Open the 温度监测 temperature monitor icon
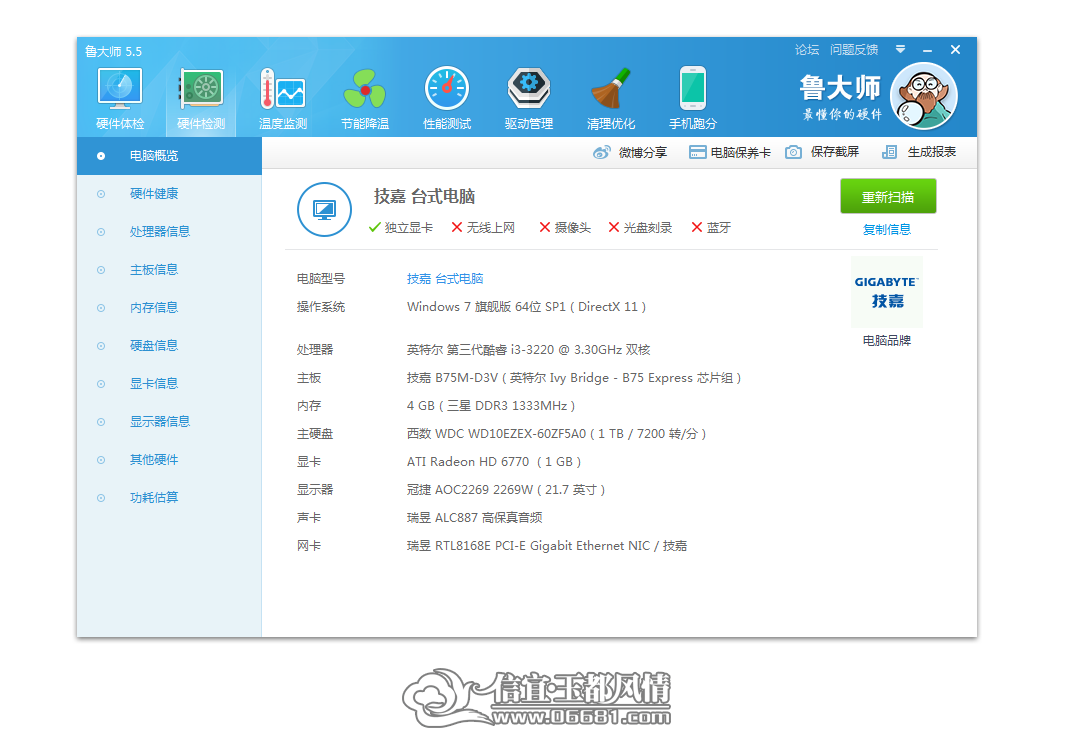The height and width of the screenshot is (739, 1075). pos(282,98)
